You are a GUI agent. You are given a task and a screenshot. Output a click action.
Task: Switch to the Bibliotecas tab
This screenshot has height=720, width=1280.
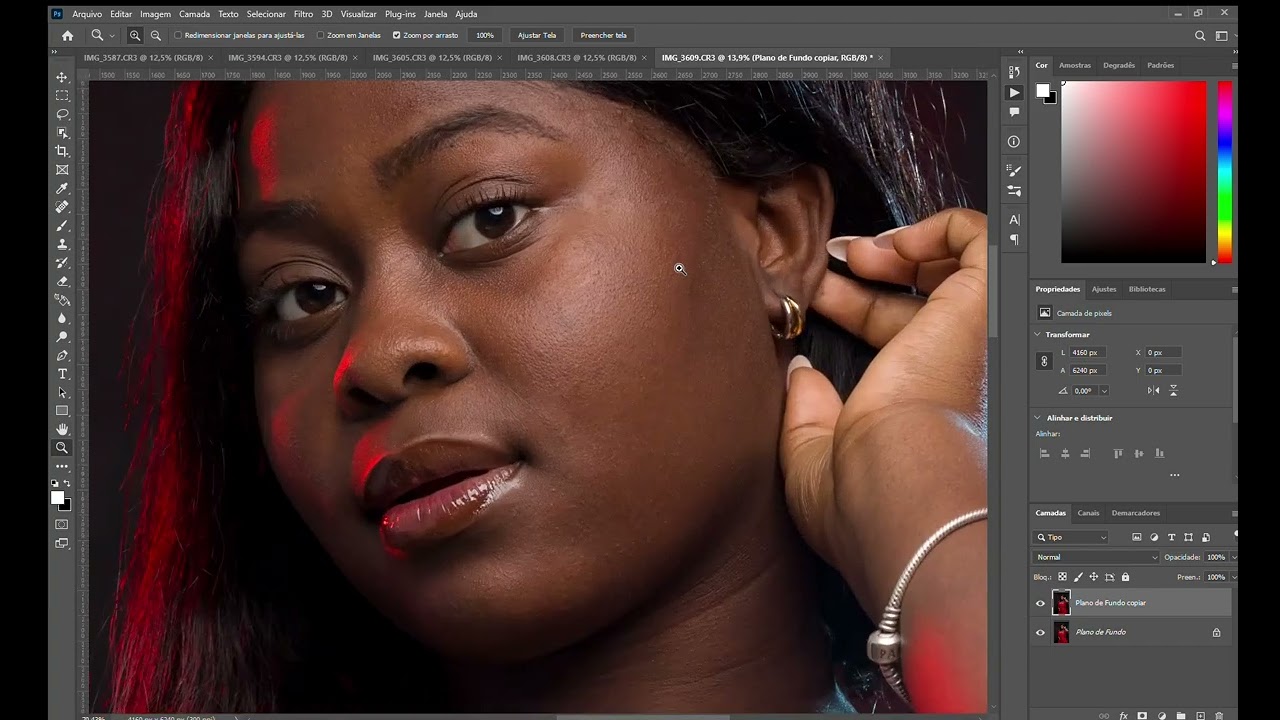pos(1147,289)
